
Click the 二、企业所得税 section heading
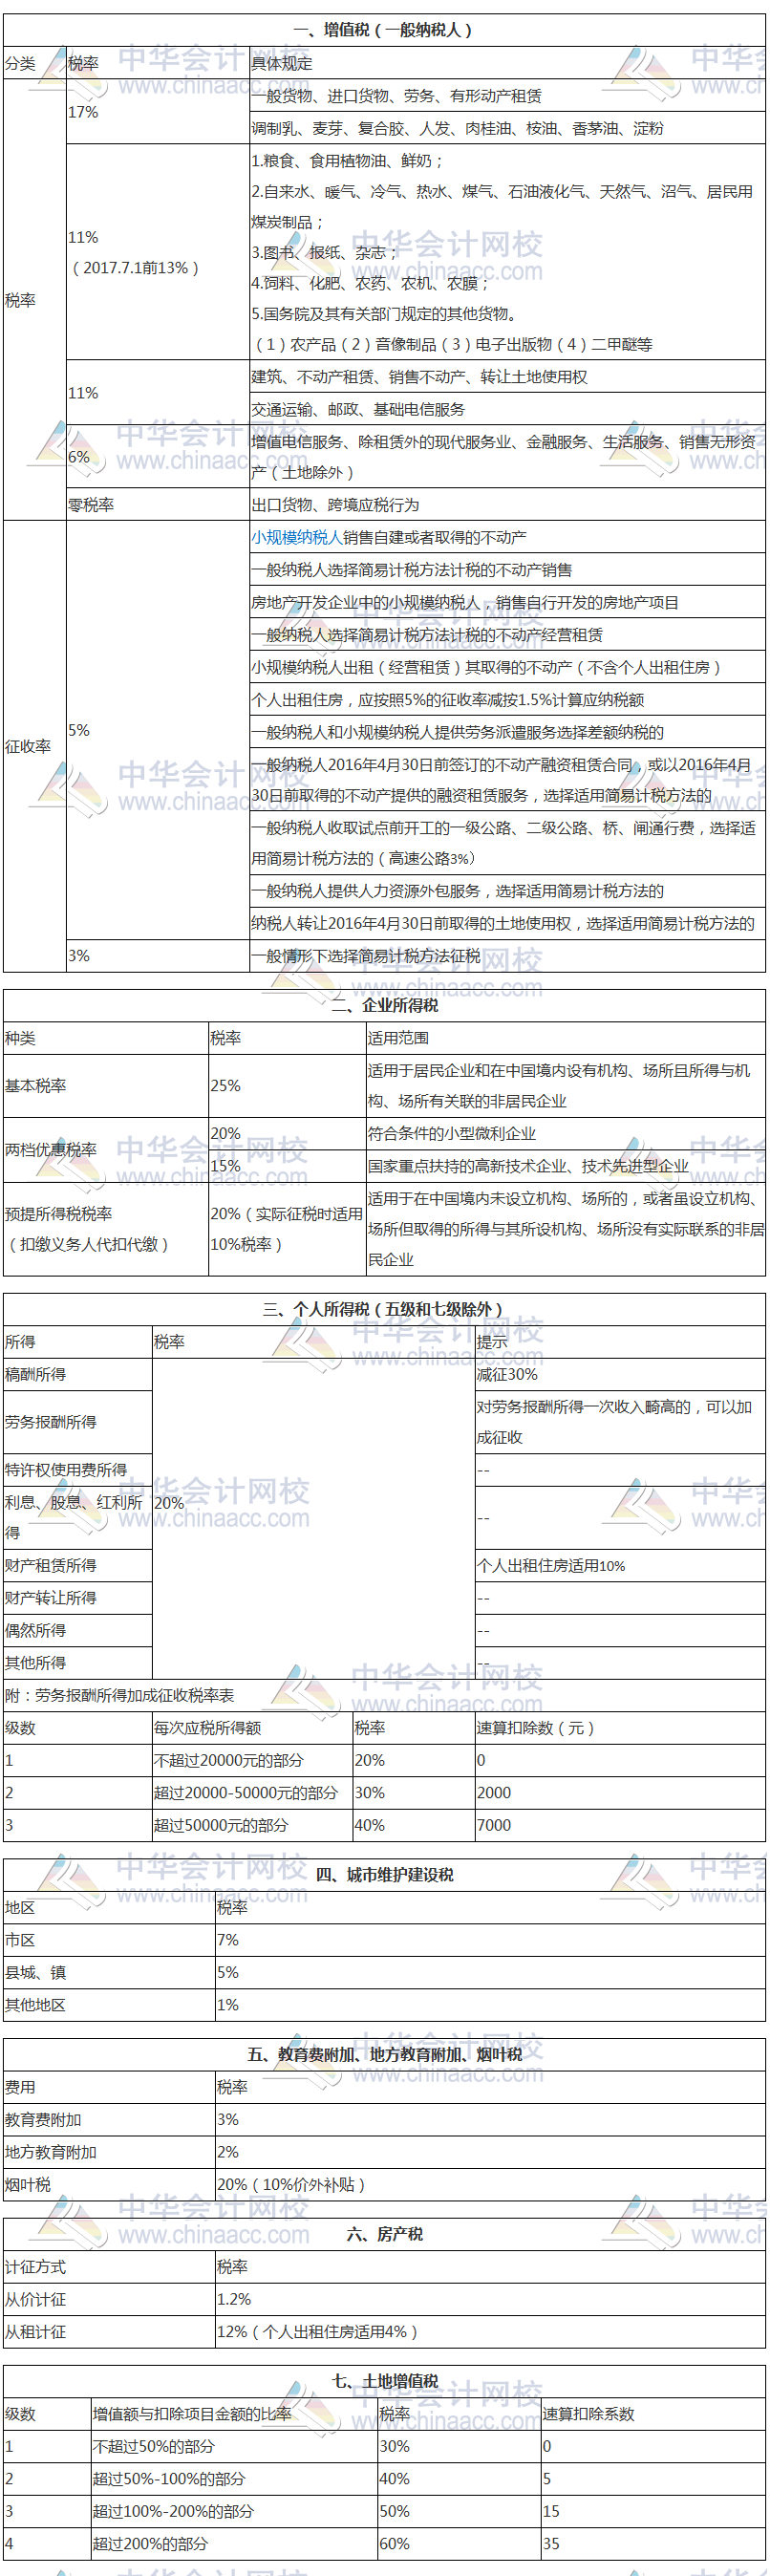384,1005
